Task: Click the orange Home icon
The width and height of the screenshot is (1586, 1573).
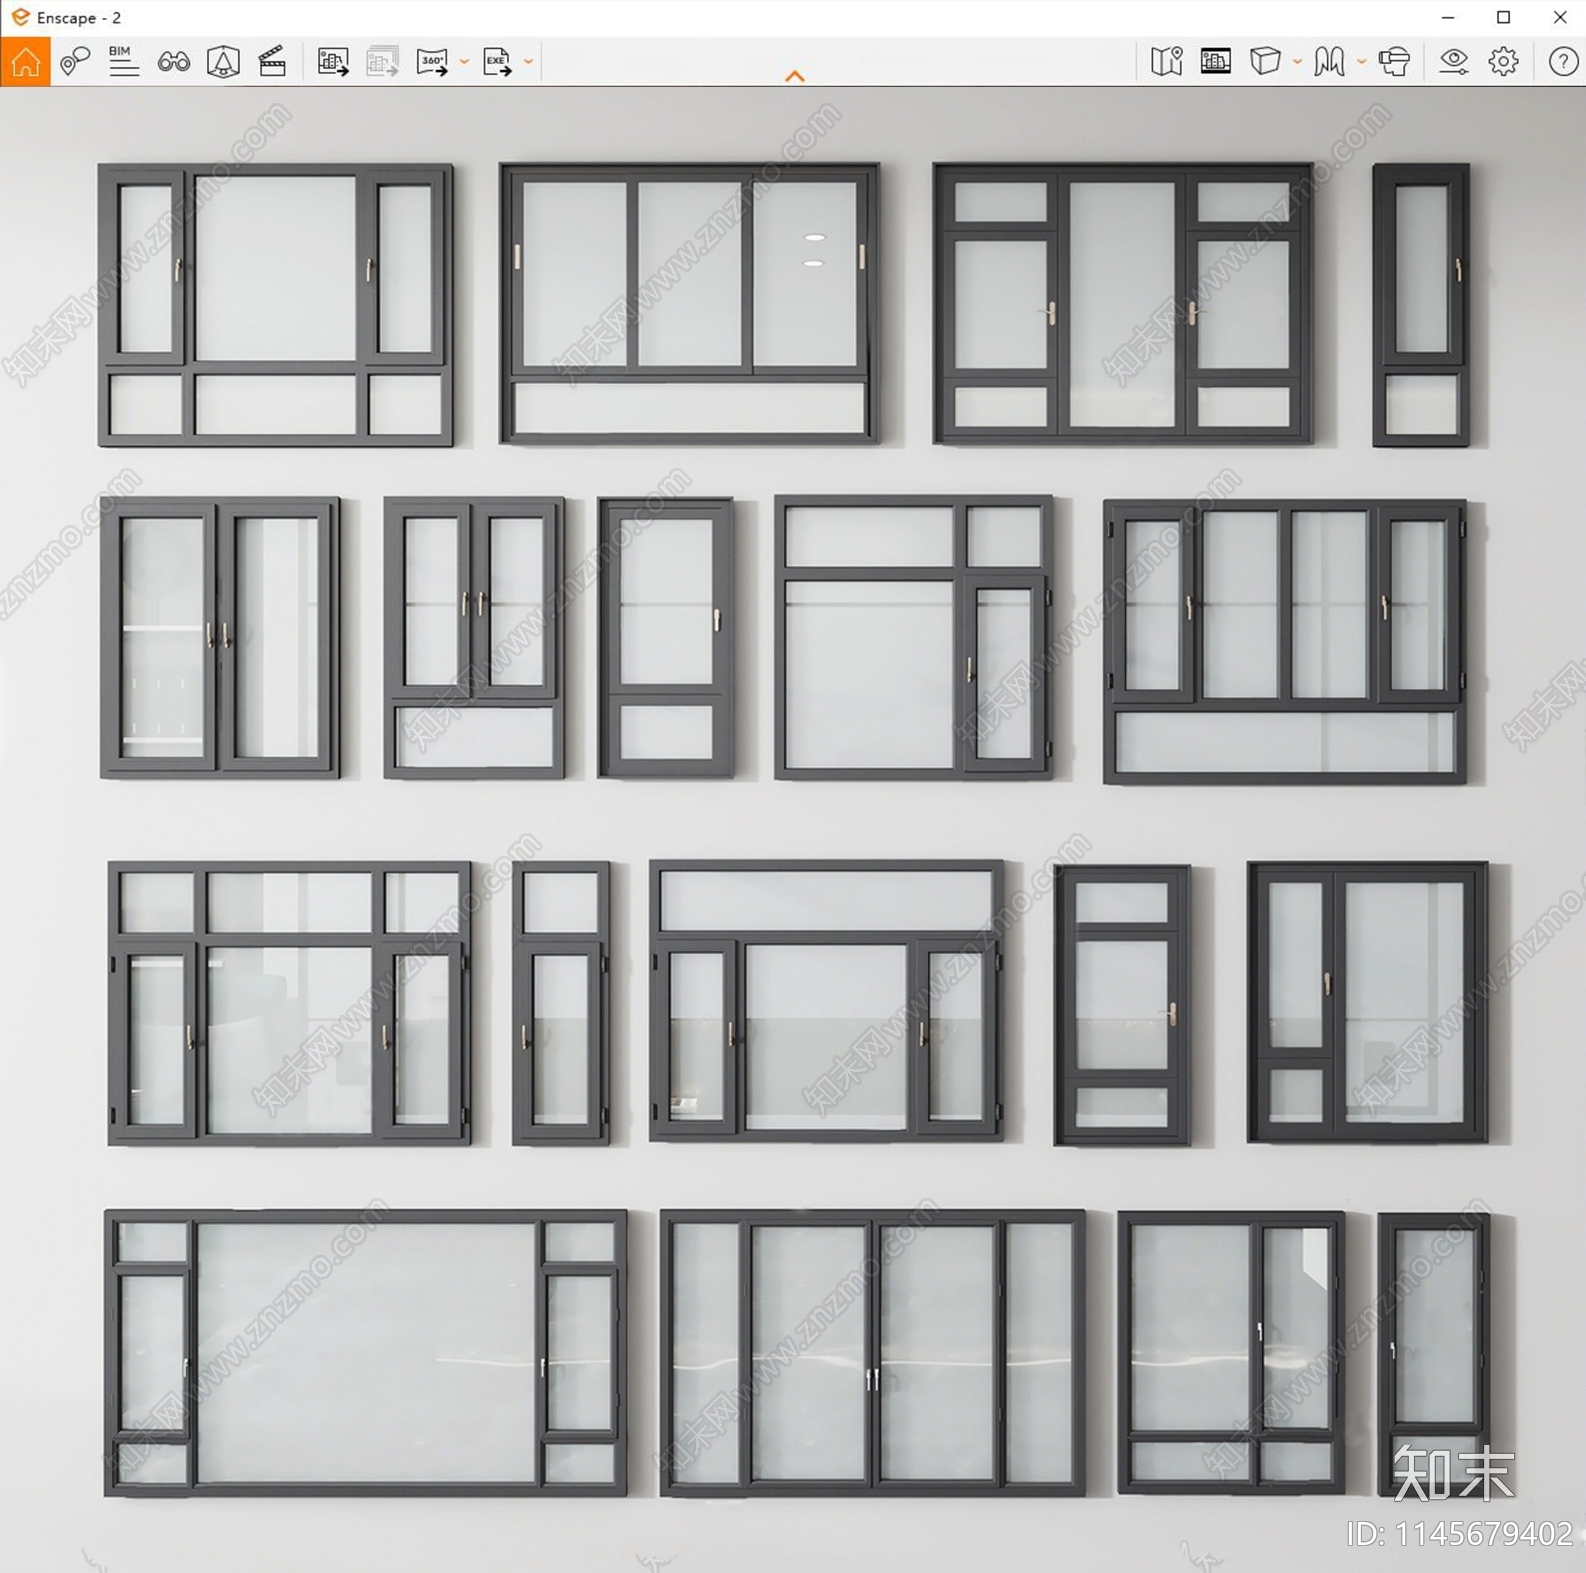Action: pyautogui.click(x=25, y=62)
